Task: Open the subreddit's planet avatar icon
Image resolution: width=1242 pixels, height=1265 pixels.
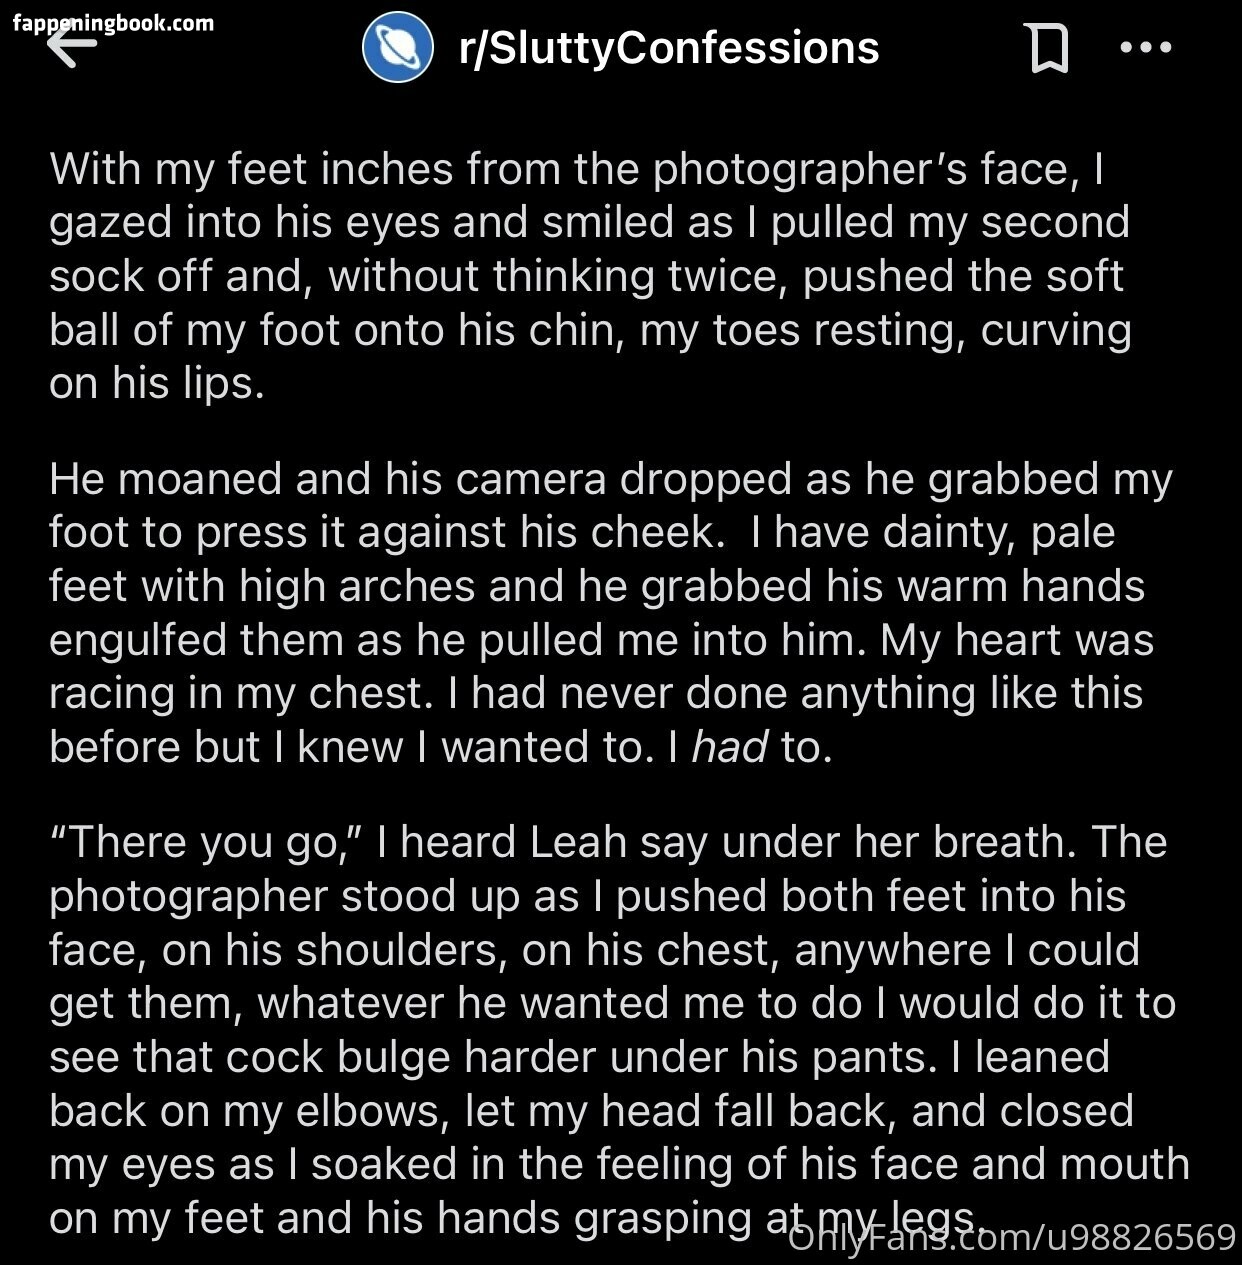Action: (397, 48)
